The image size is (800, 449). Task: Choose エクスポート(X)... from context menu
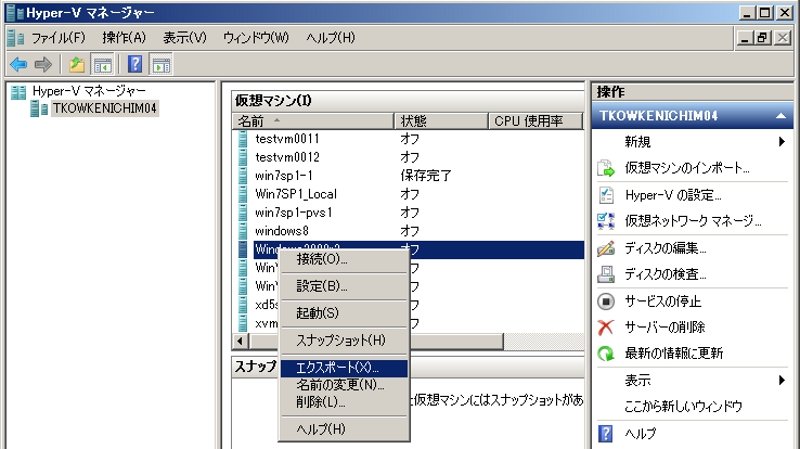click(343, 368)
